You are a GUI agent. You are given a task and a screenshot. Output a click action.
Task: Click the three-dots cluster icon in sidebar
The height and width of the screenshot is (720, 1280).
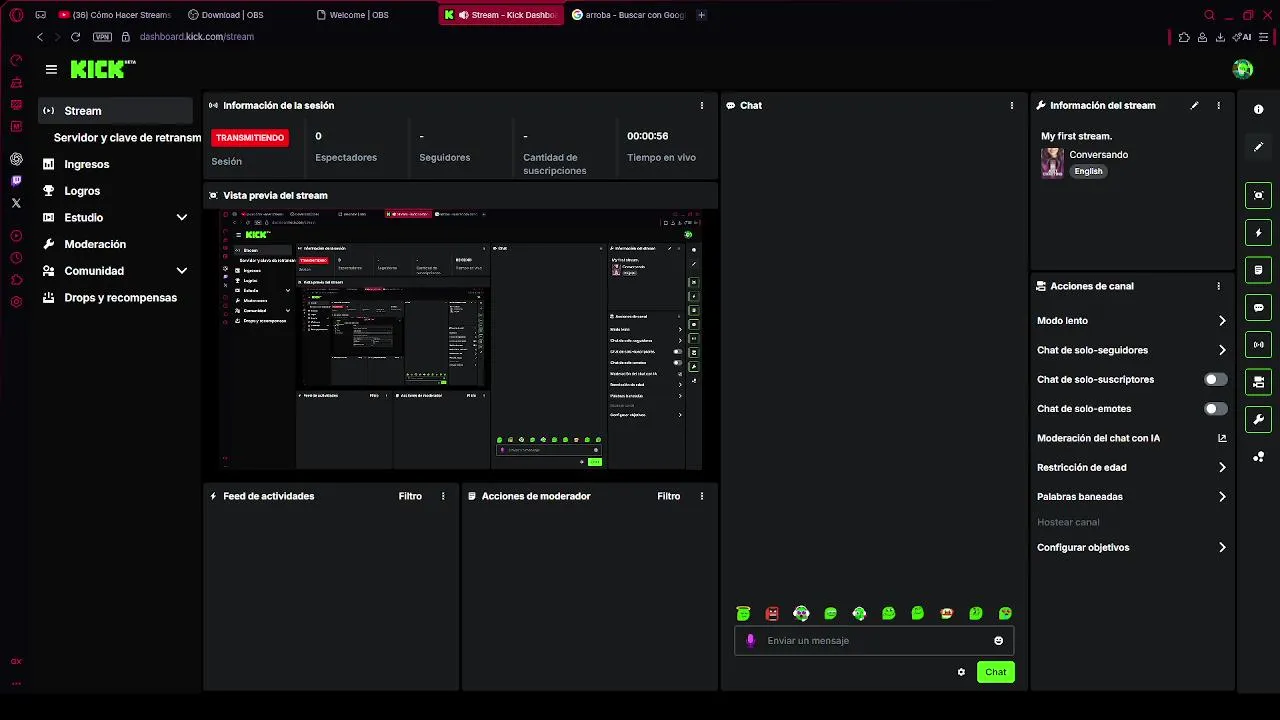coord(1259,457)
